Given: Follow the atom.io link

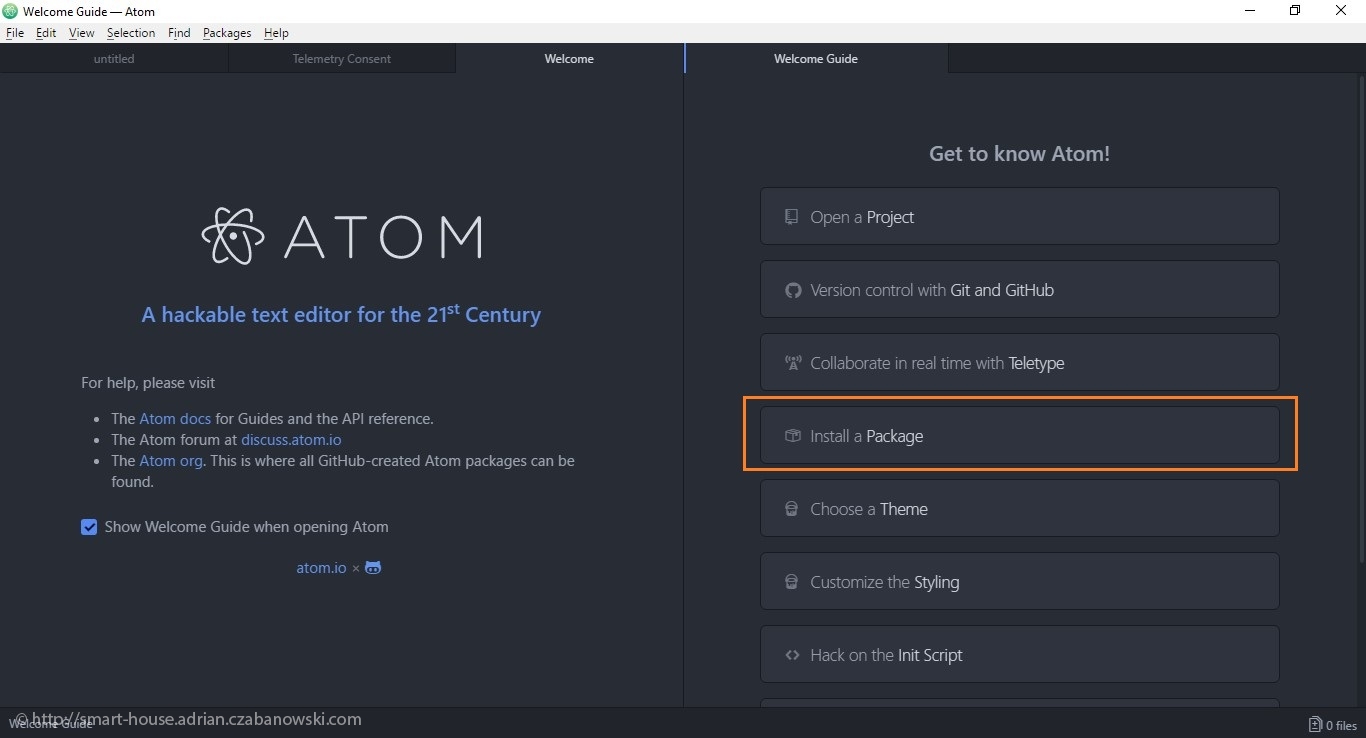Looking at the screenshot, I should pos(321,568).
